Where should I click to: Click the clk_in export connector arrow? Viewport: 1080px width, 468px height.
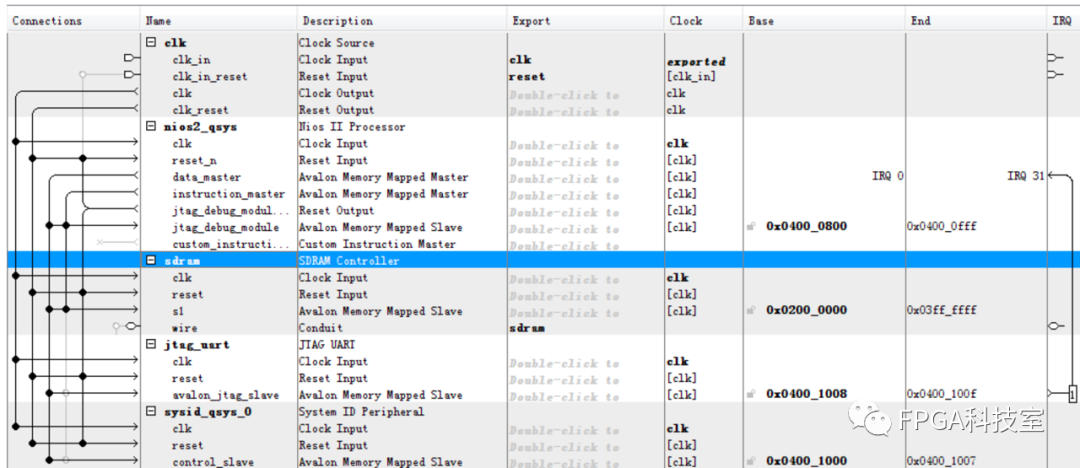click(x=131, y=59)
